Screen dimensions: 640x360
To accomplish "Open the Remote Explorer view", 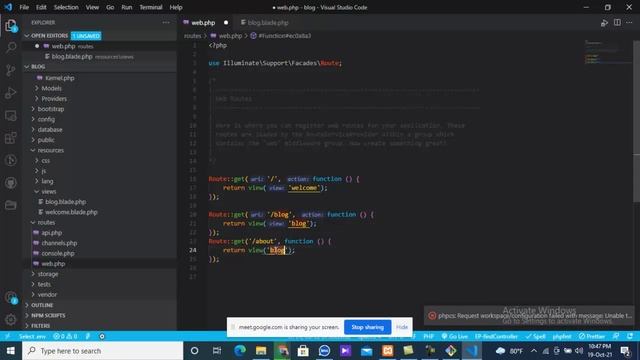I will pos(11,116).
